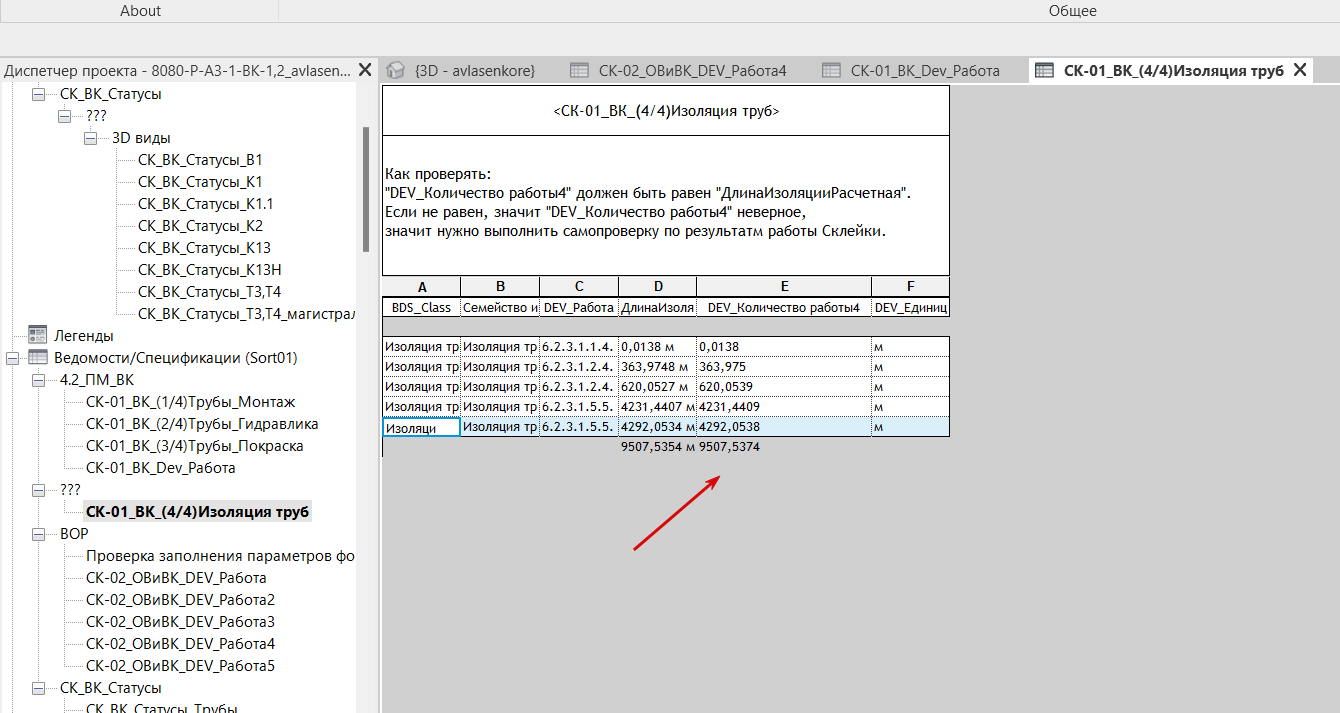Select СК-02_ОВиВК_DEV_Работа3 in the tree
This screenshot has height=713, width=1340.
[180, 622]
